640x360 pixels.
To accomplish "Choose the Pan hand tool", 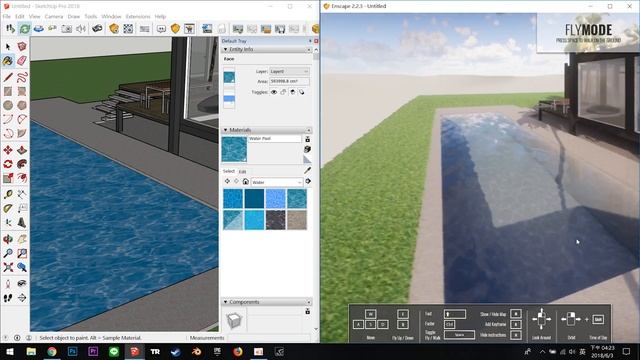I will 22,239.
